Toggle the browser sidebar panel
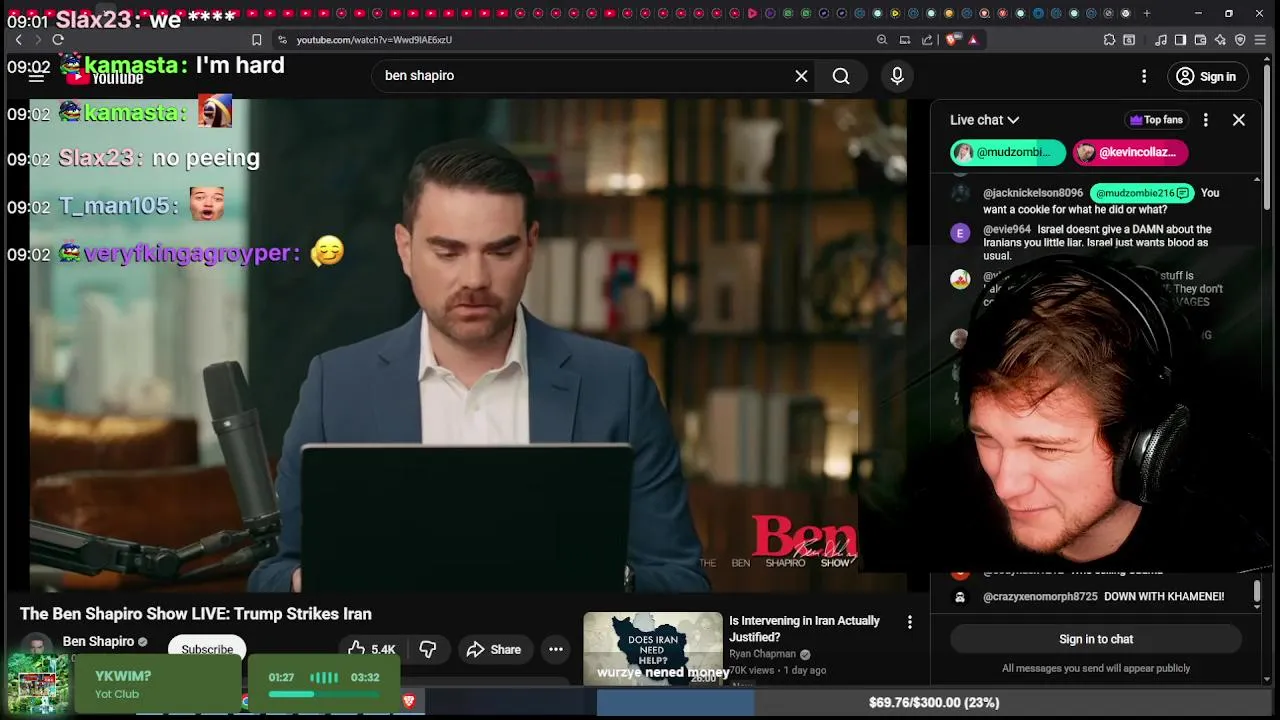This screenshot has height=720, width=1280. [x=1180, y=40]
